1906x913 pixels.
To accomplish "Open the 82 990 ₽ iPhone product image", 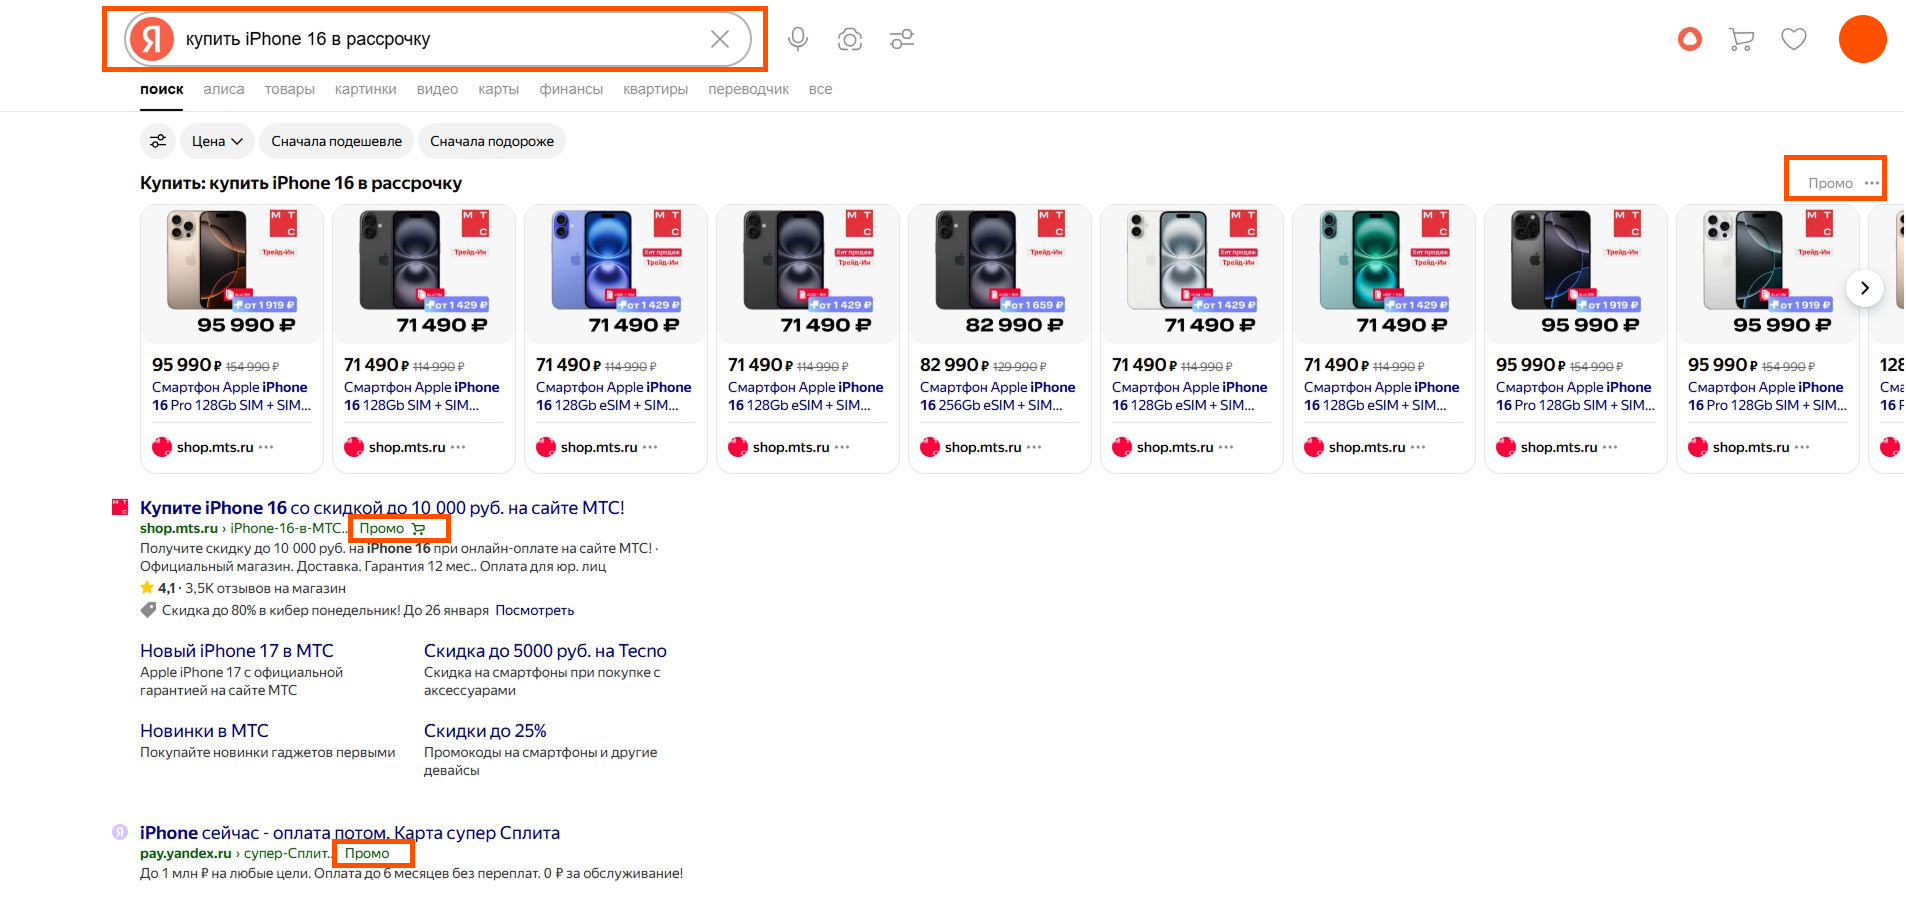I will pos(999,274).
